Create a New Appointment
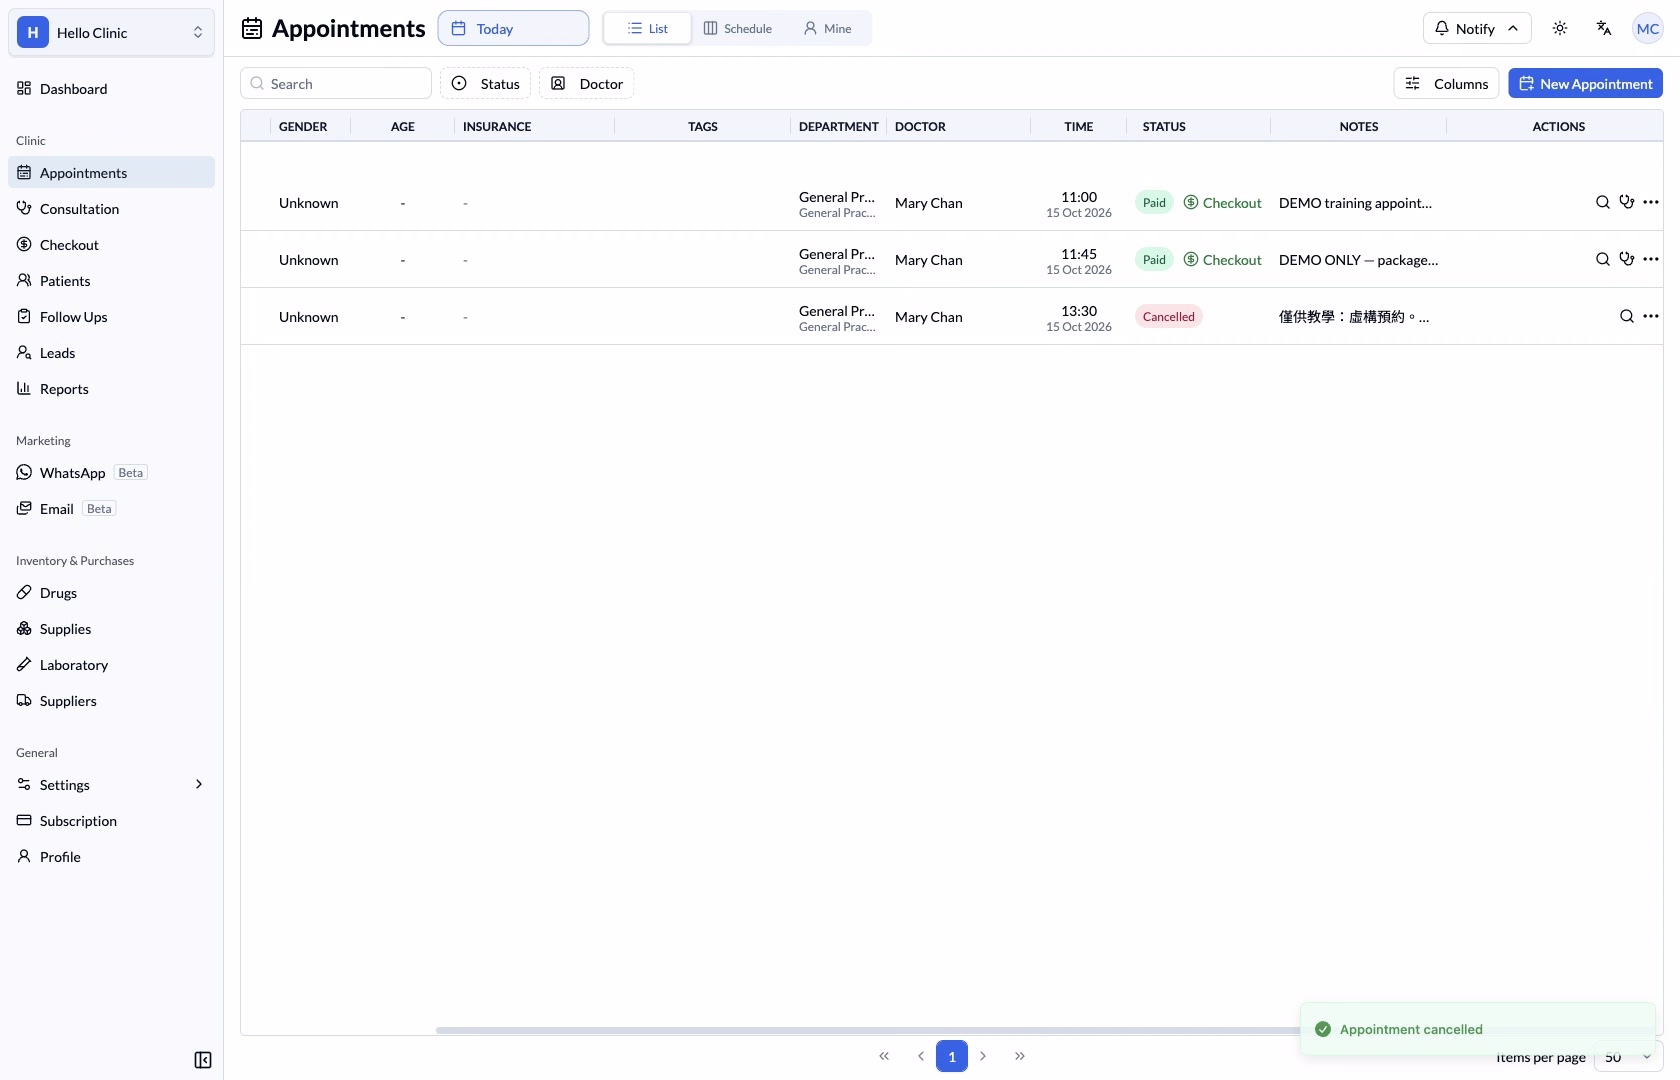 [x=1585, y=83]
